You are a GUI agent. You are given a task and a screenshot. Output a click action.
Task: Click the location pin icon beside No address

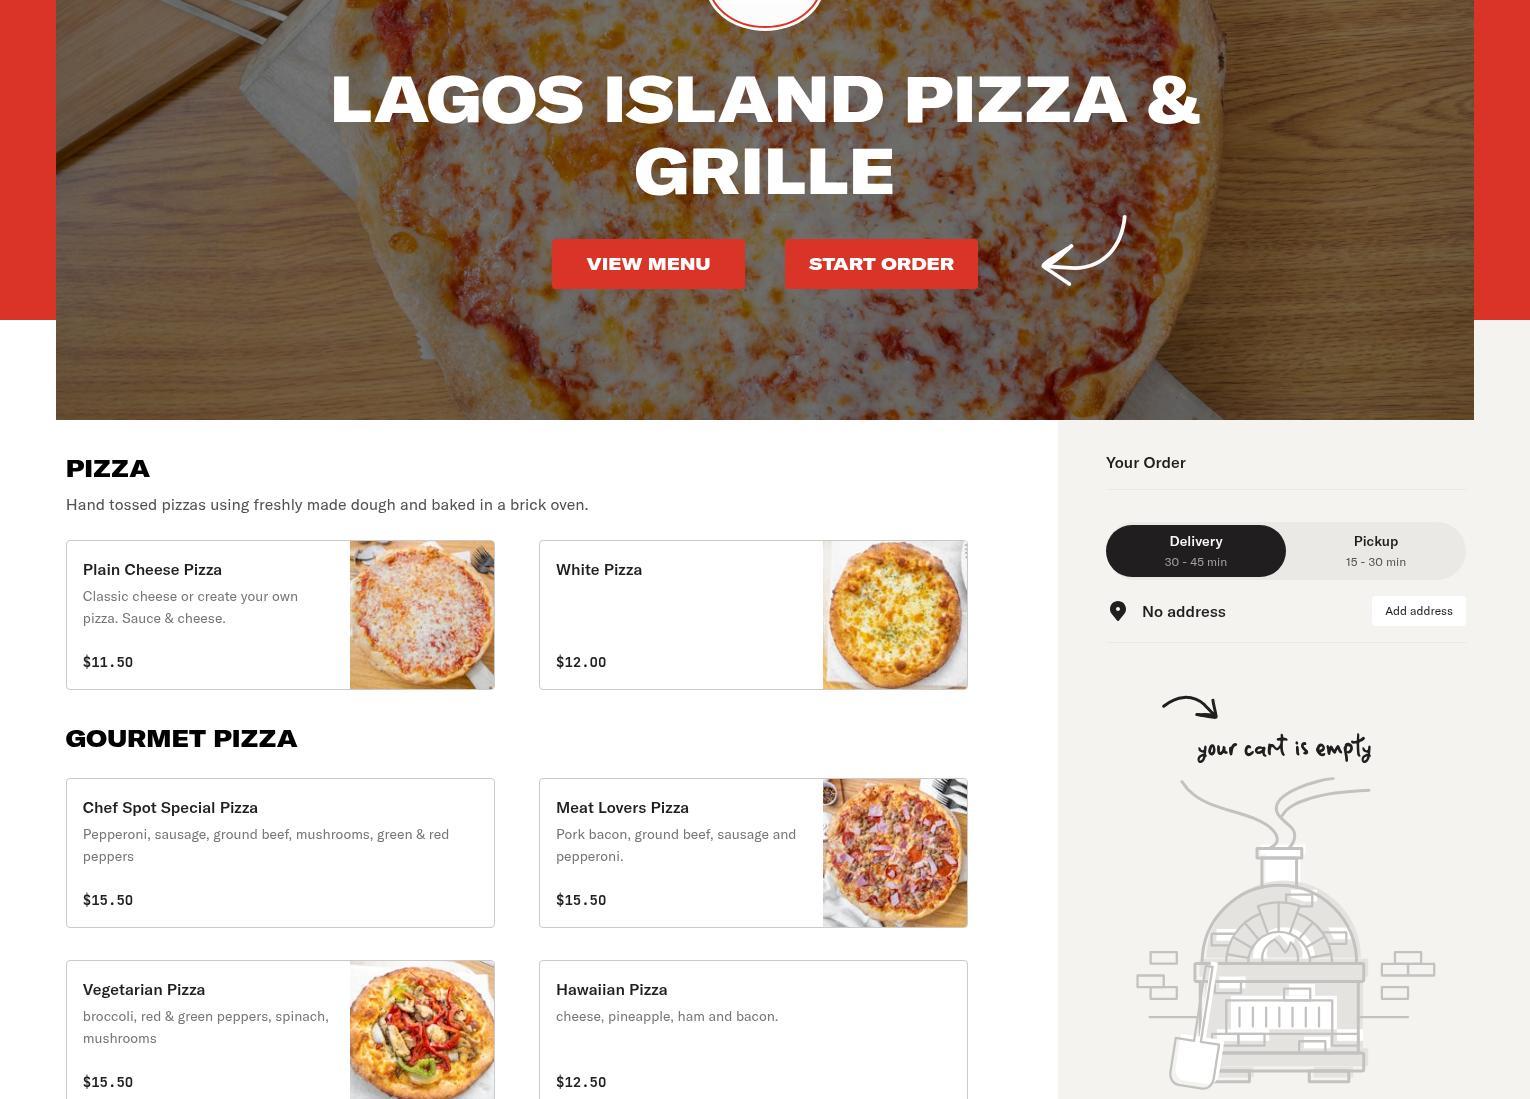tap(1118, 611)
